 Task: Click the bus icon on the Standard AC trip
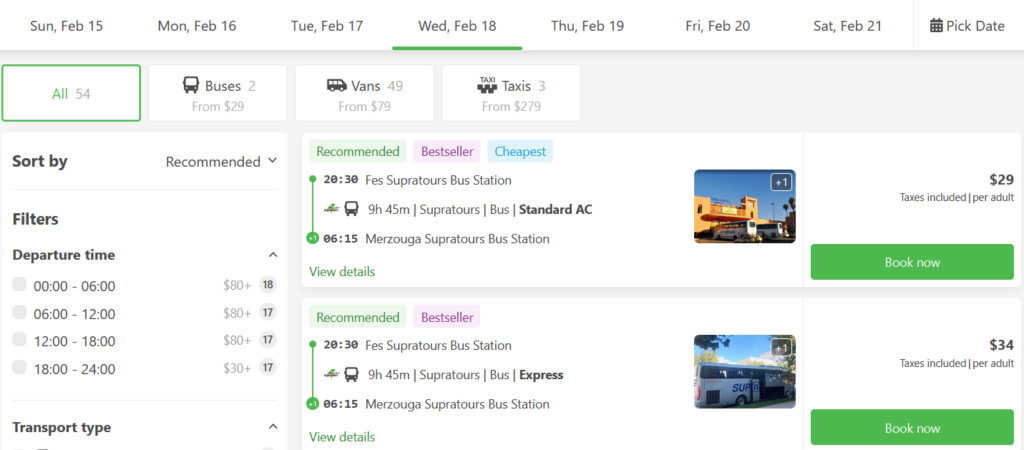(352, 209)
